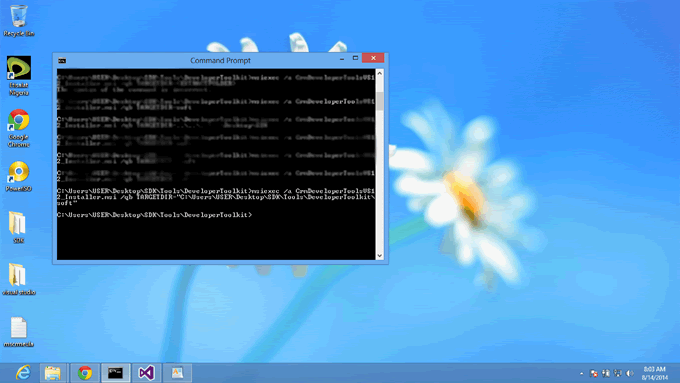Open the Paint app taskbar button
680x383 pixels.
pyautogui.click(x=177, y=373)
